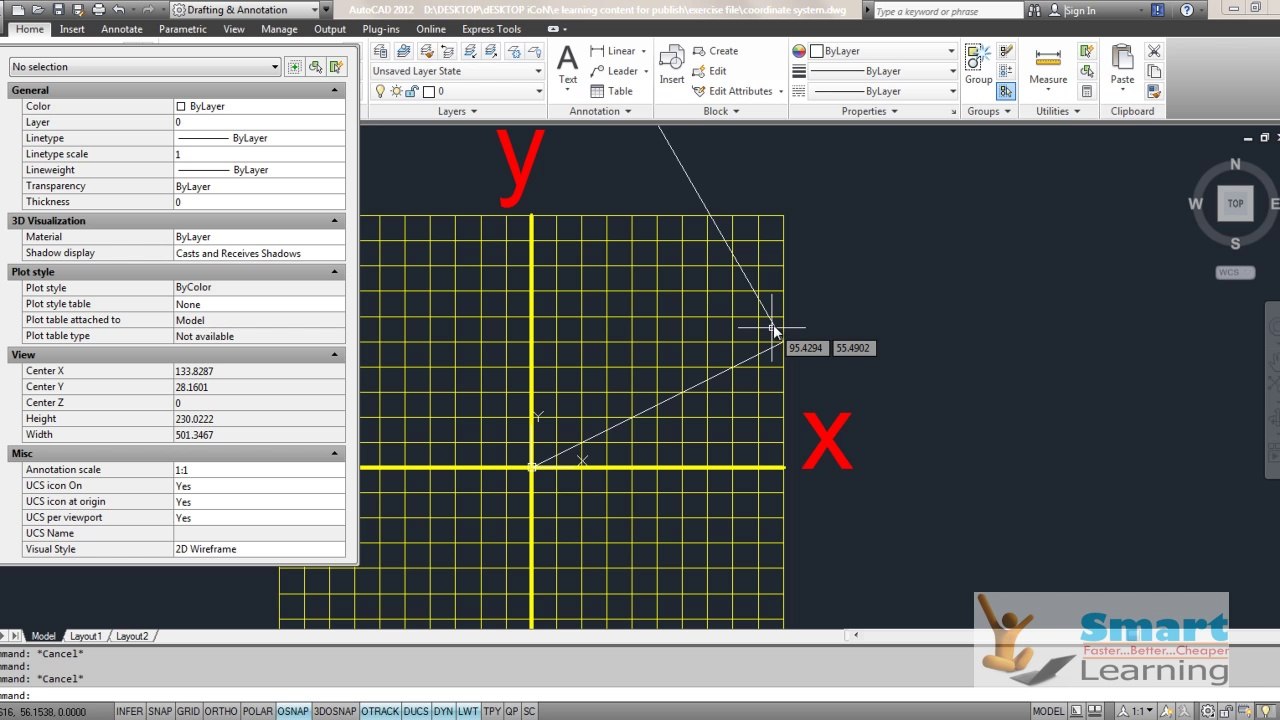Viewport: 1280px width, 720px height.
Task: Open the Annotate ribbon tab
Action: tap(122, 29)
